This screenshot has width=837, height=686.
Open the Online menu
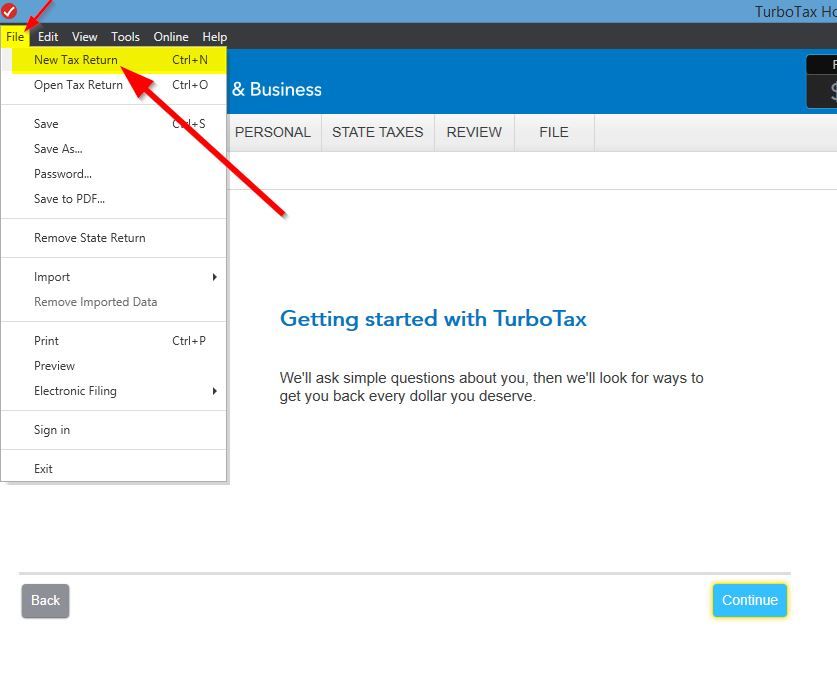coord(171,37)
